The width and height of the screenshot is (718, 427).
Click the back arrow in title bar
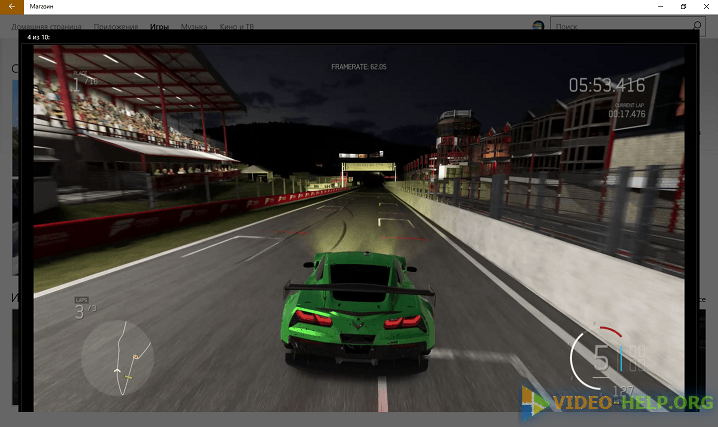pyautogui.click(x=12, y=7)
